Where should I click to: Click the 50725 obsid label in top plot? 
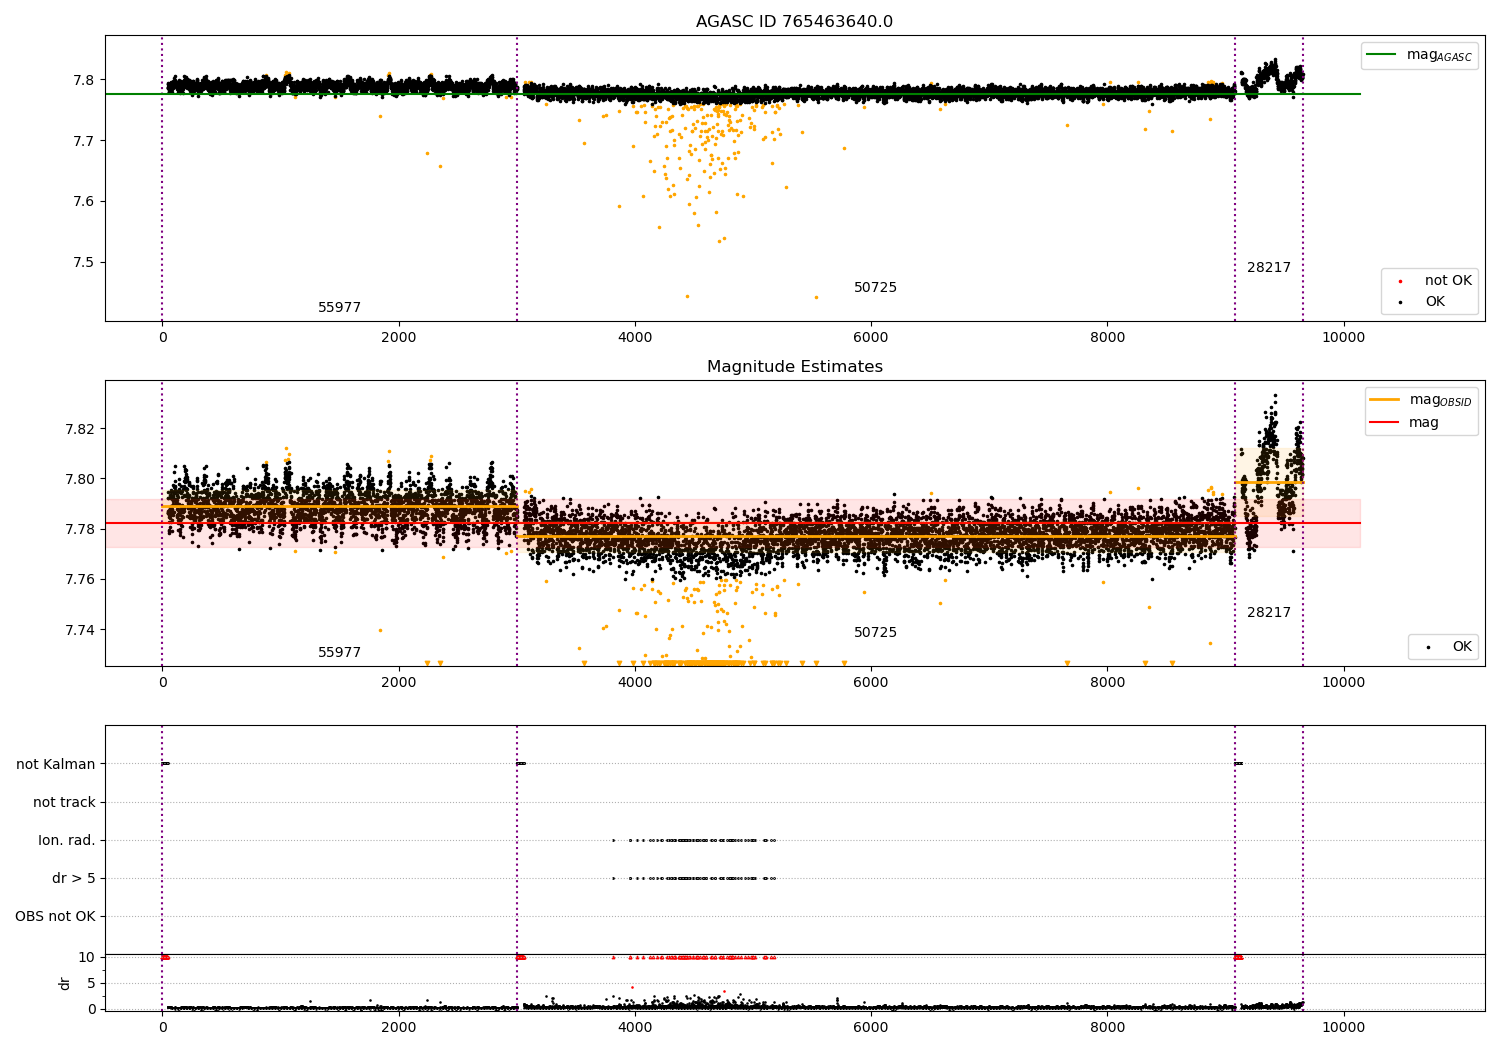click(875, 288)
